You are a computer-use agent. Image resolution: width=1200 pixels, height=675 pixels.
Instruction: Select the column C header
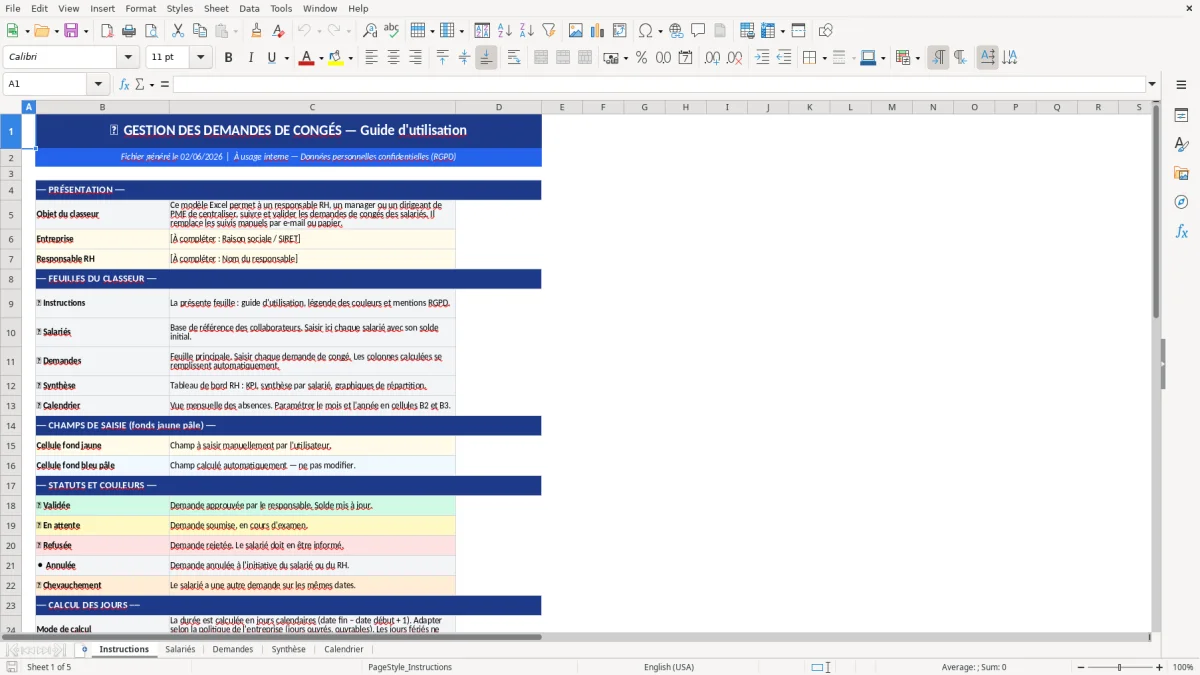pos(312,107)
